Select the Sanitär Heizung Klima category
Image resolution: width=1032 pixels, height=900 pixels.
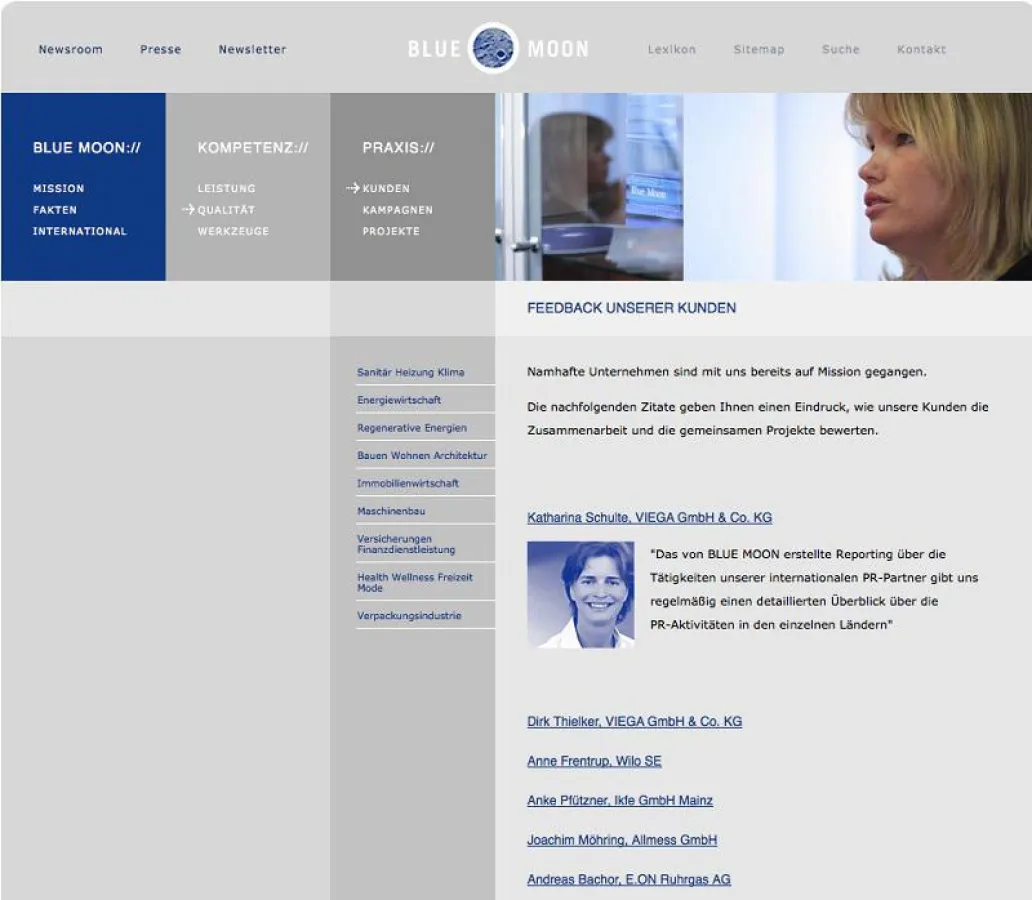(411, 373)
